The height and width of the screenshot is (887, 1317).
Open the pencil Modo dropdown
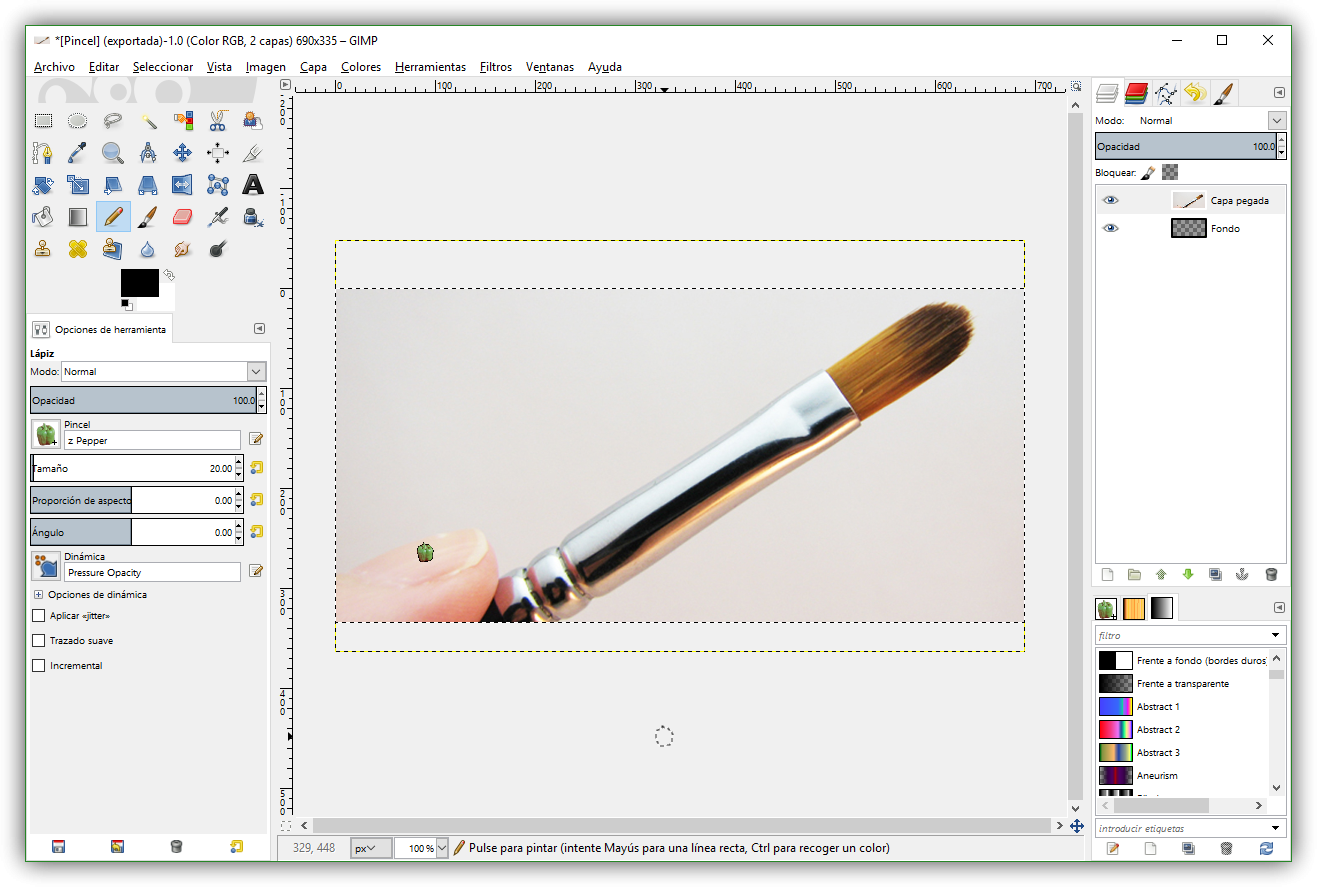pyautogui.click(x=255, y=372)
